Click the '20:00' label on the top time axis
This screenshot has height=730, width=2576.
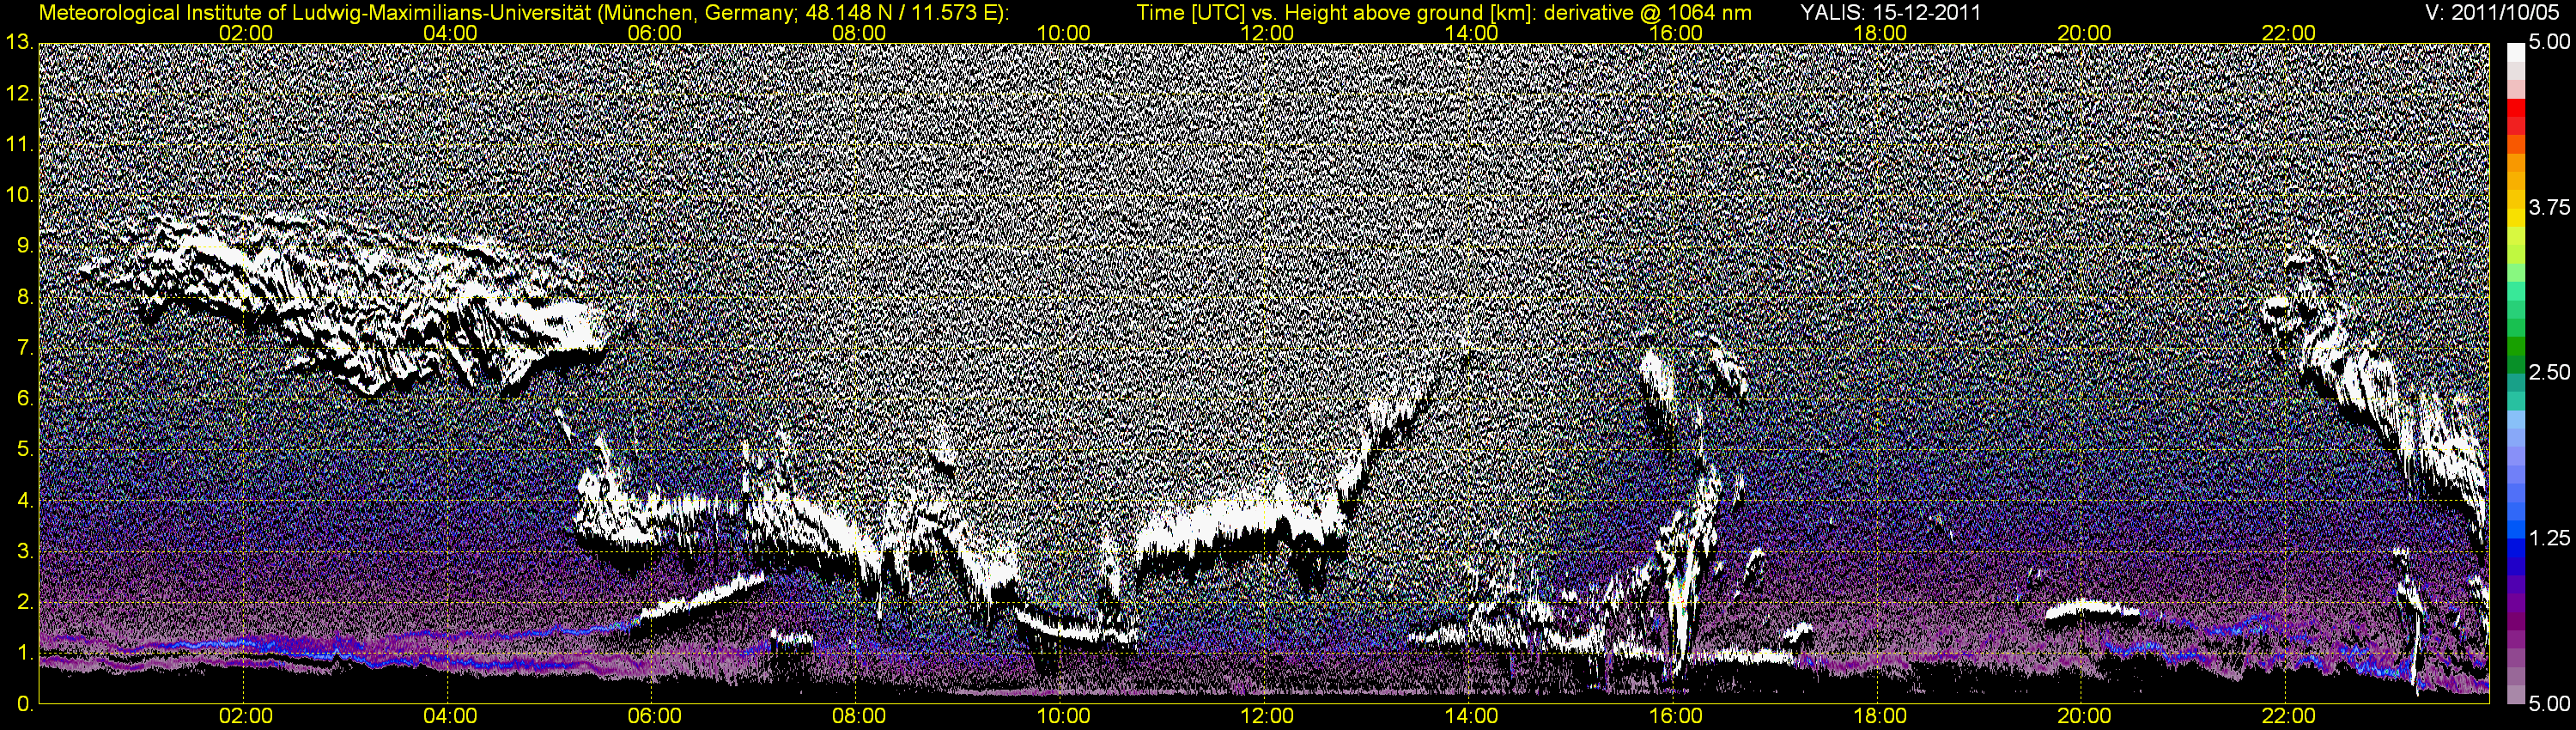2084,33
